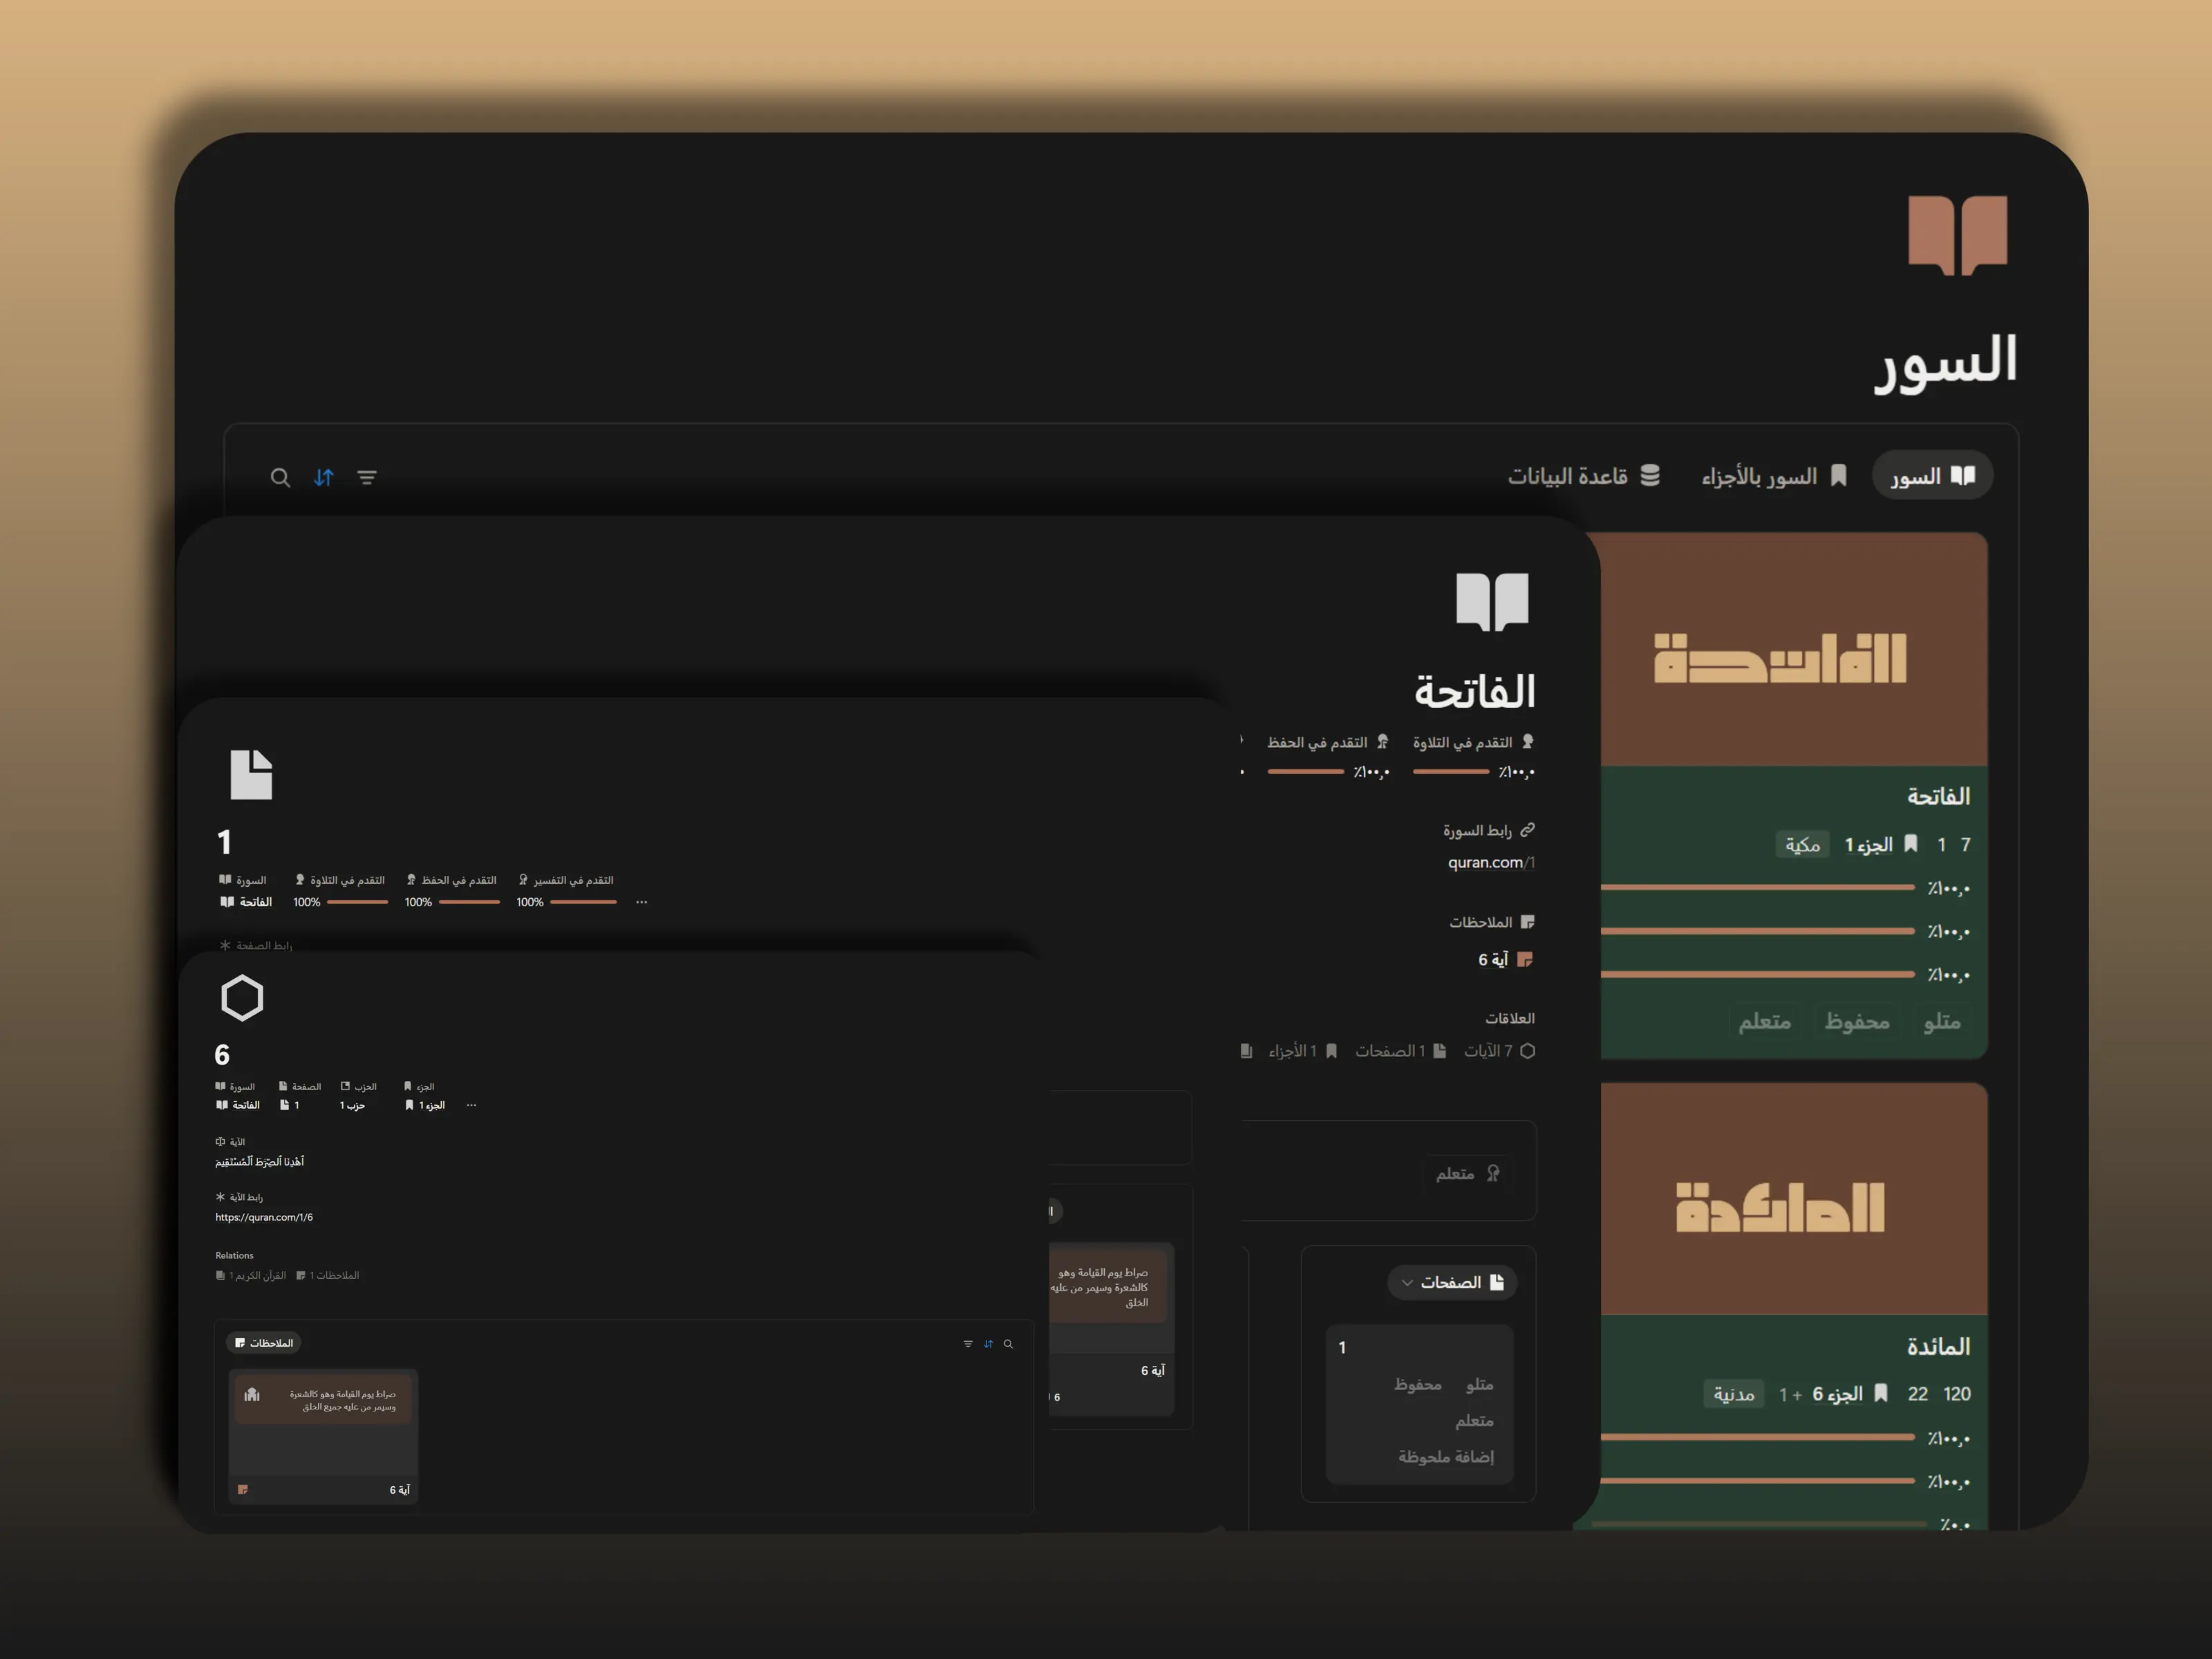Switch to قاعدة البيانات tab

1583,477
